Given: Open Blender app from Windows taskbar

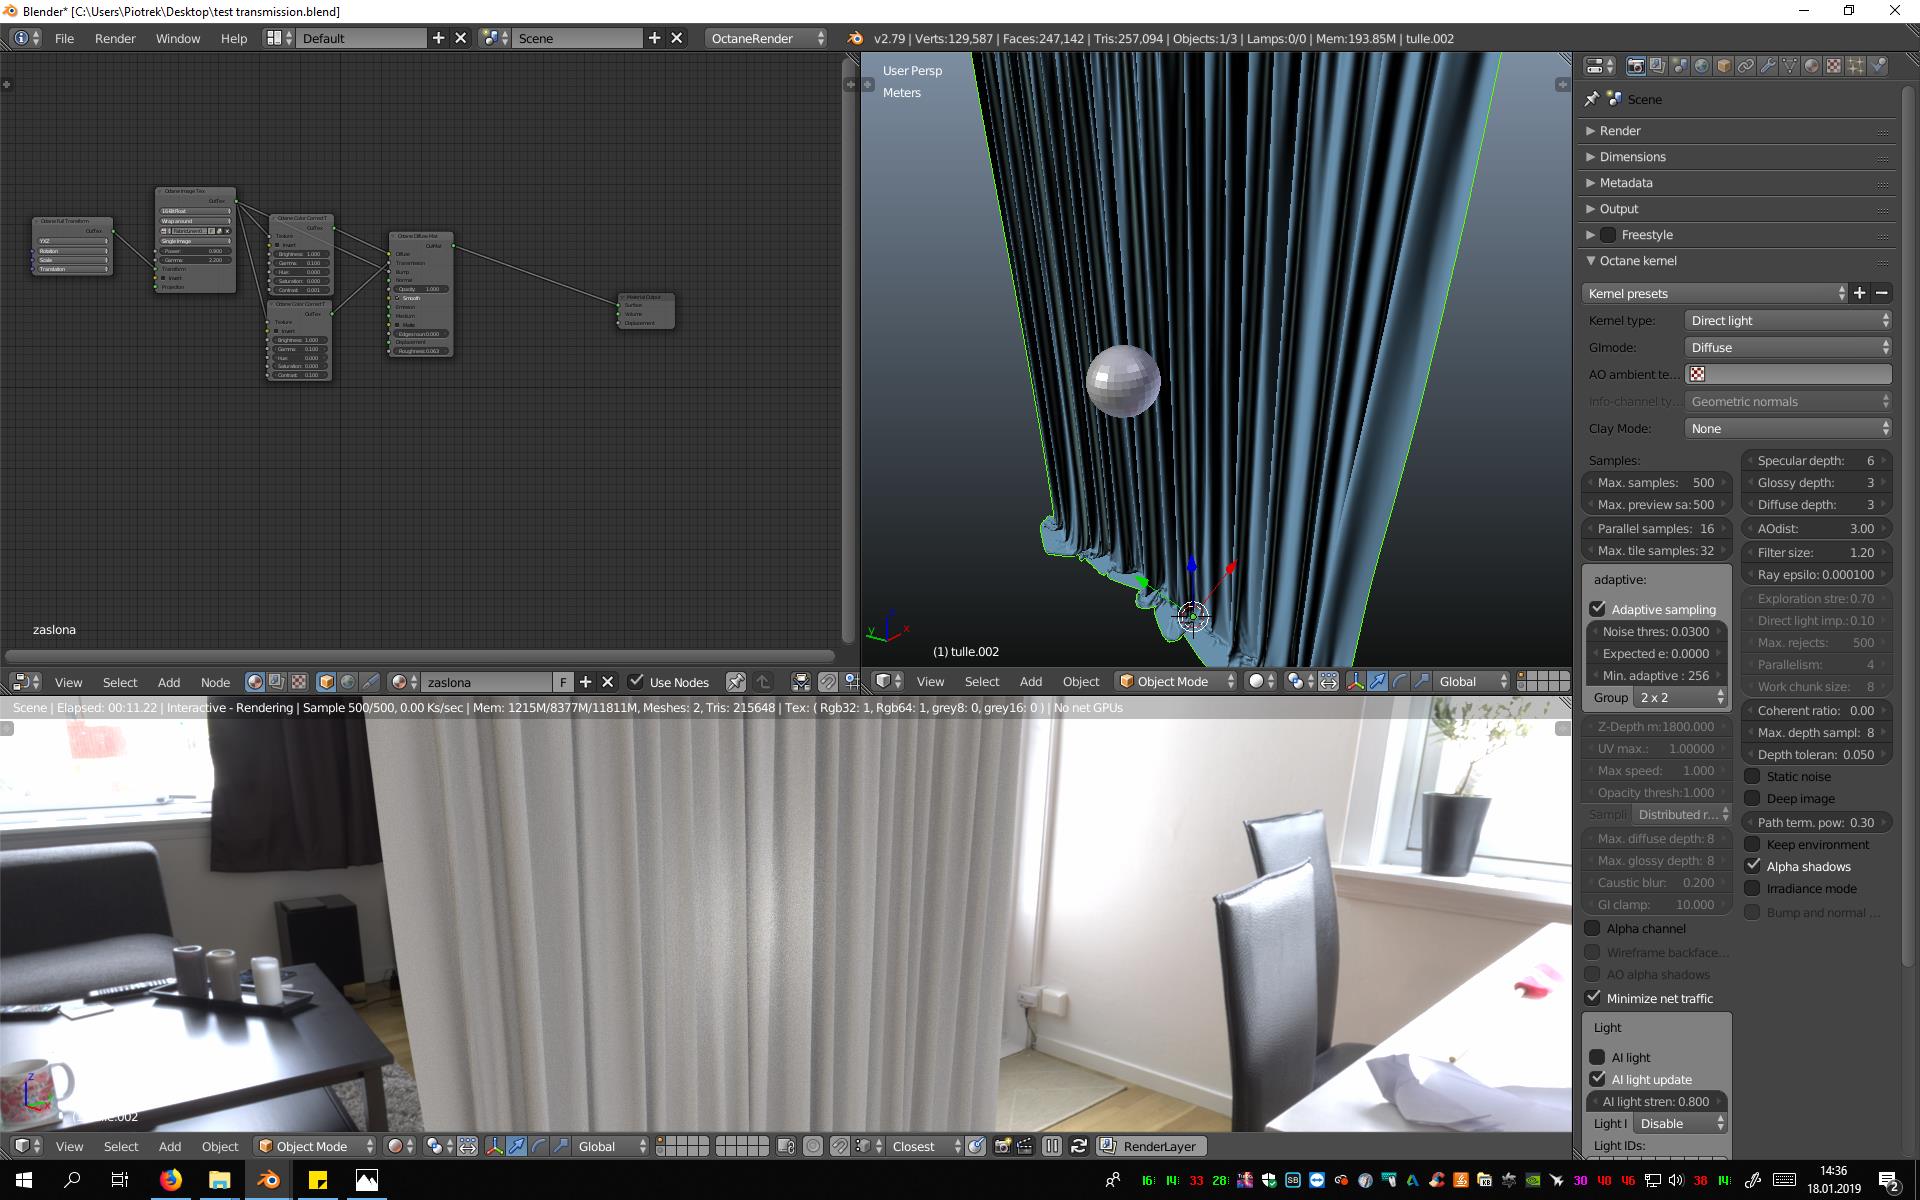Looking at the screenshot, I should click(268, 1180).
